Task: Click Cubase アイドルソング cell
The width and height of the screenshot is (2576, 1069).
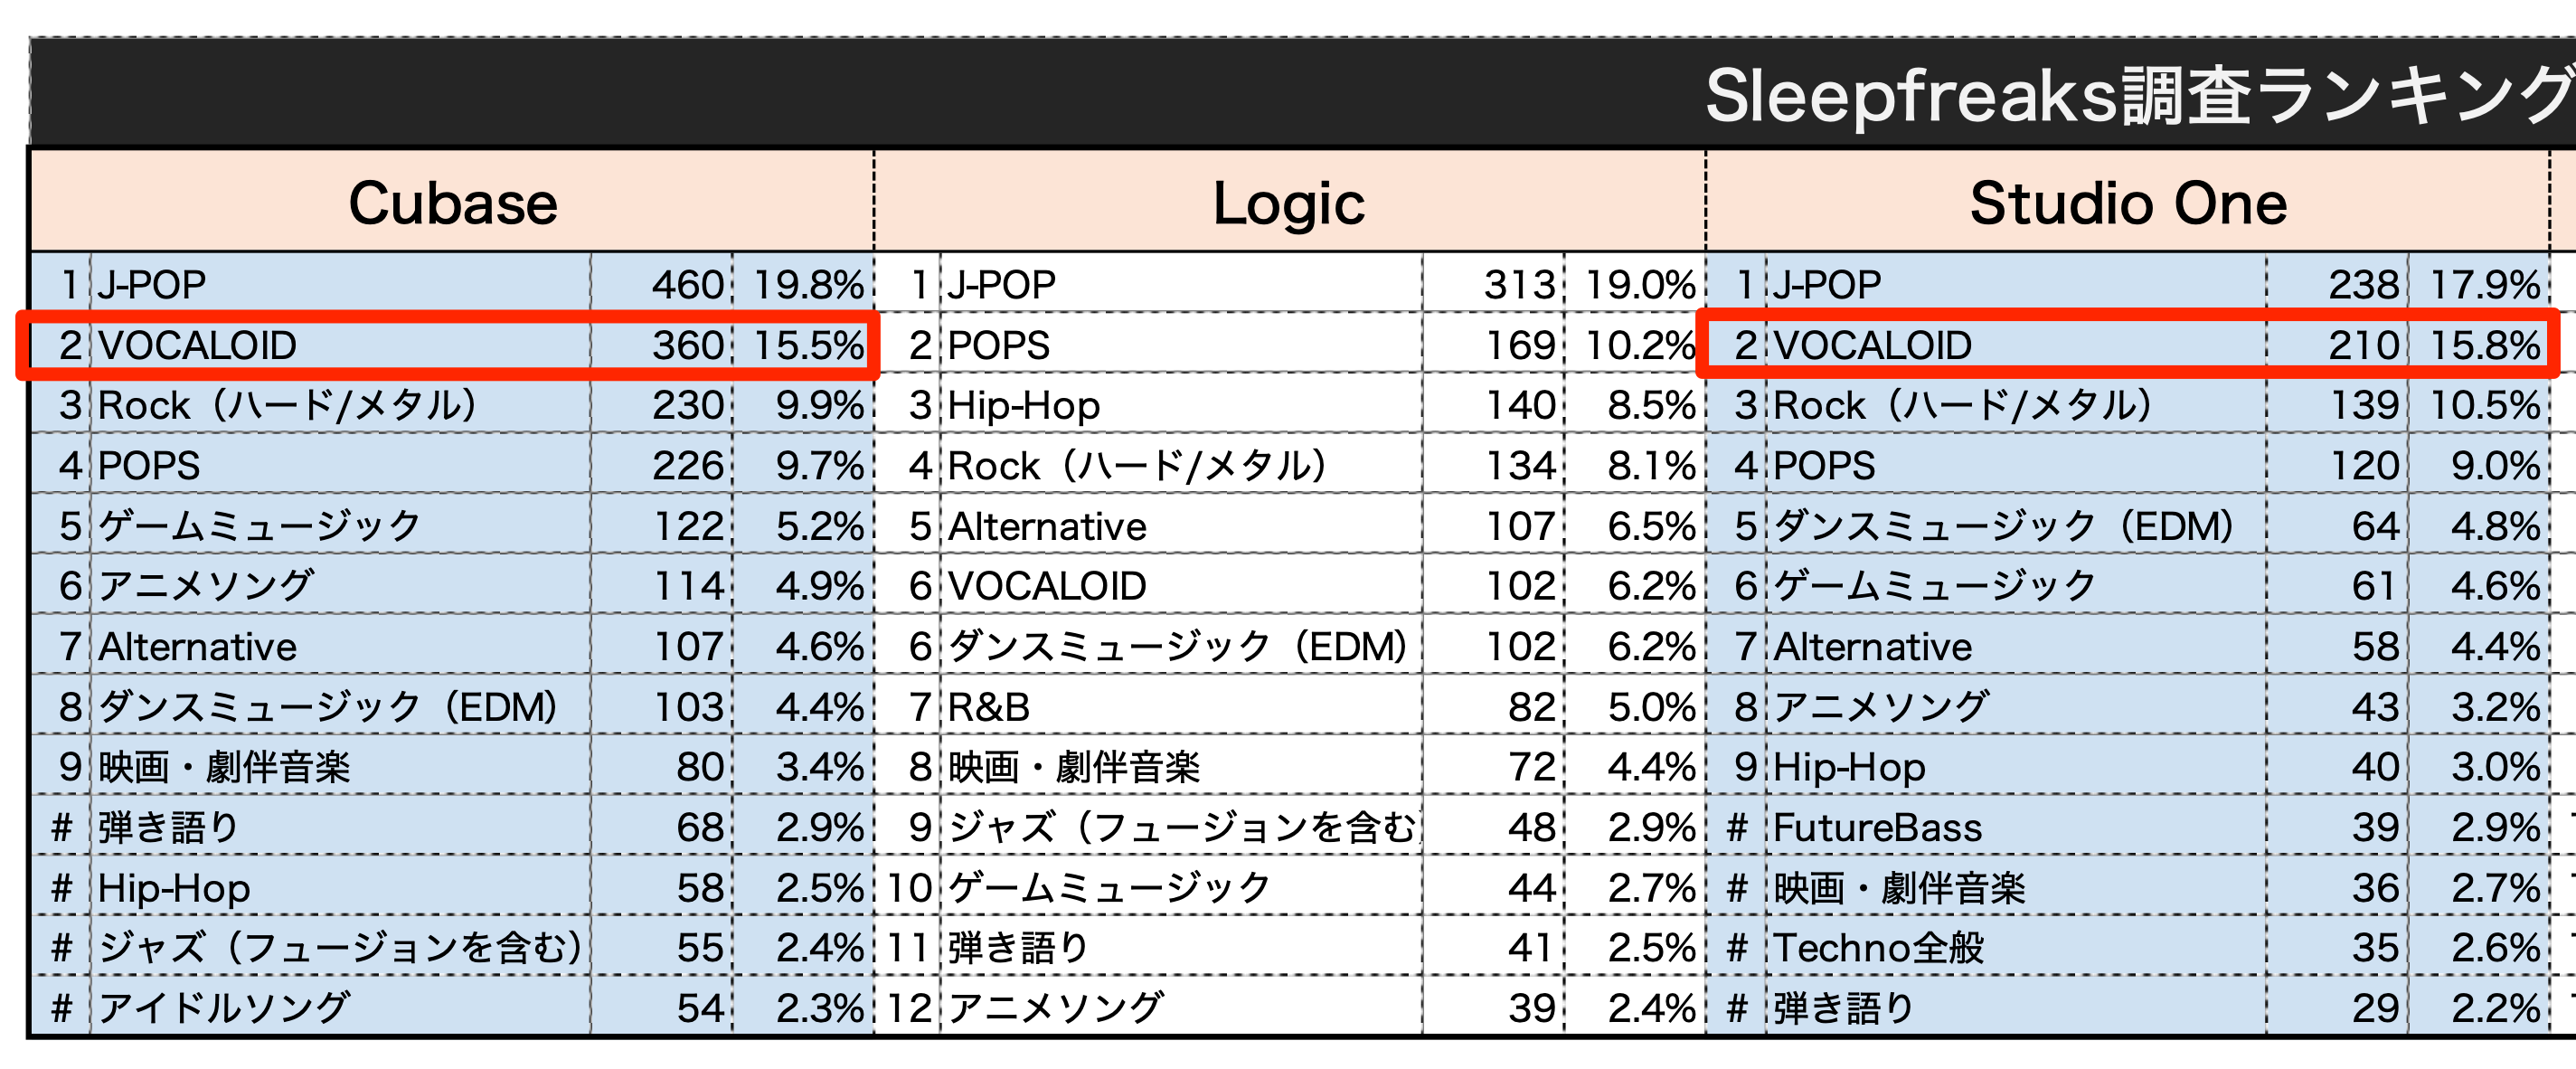Action: 341,1007
